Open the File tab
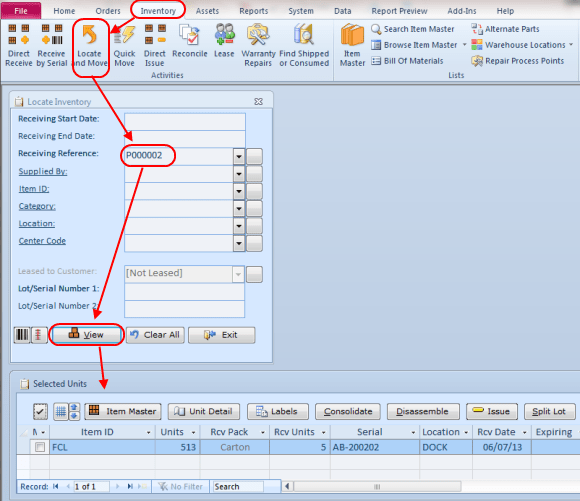The image size is (580, 501). coord(21,11)
